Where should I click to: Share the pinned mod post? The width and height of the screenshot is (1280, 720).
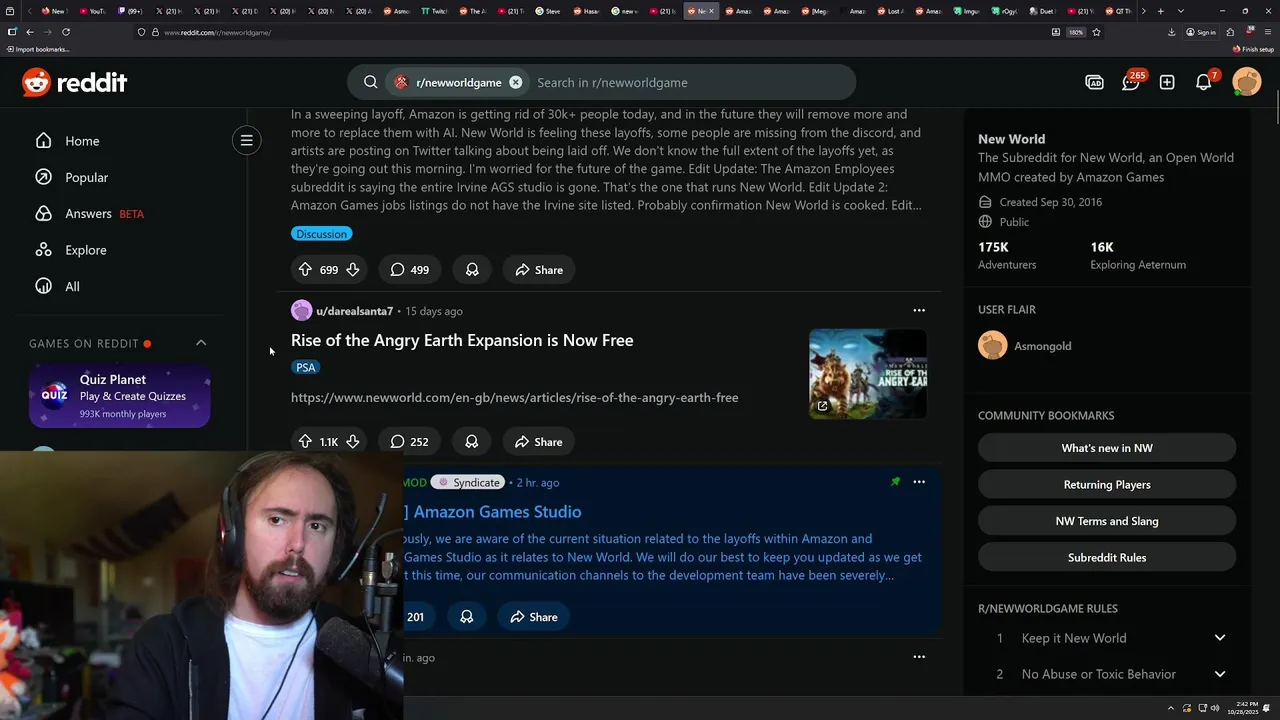[534, 617]
